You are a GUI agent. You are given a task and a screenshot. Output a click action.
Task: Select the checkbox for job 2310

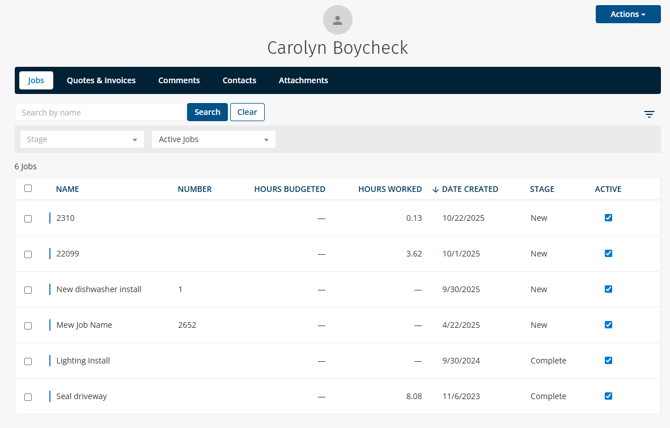coord(28,218)
